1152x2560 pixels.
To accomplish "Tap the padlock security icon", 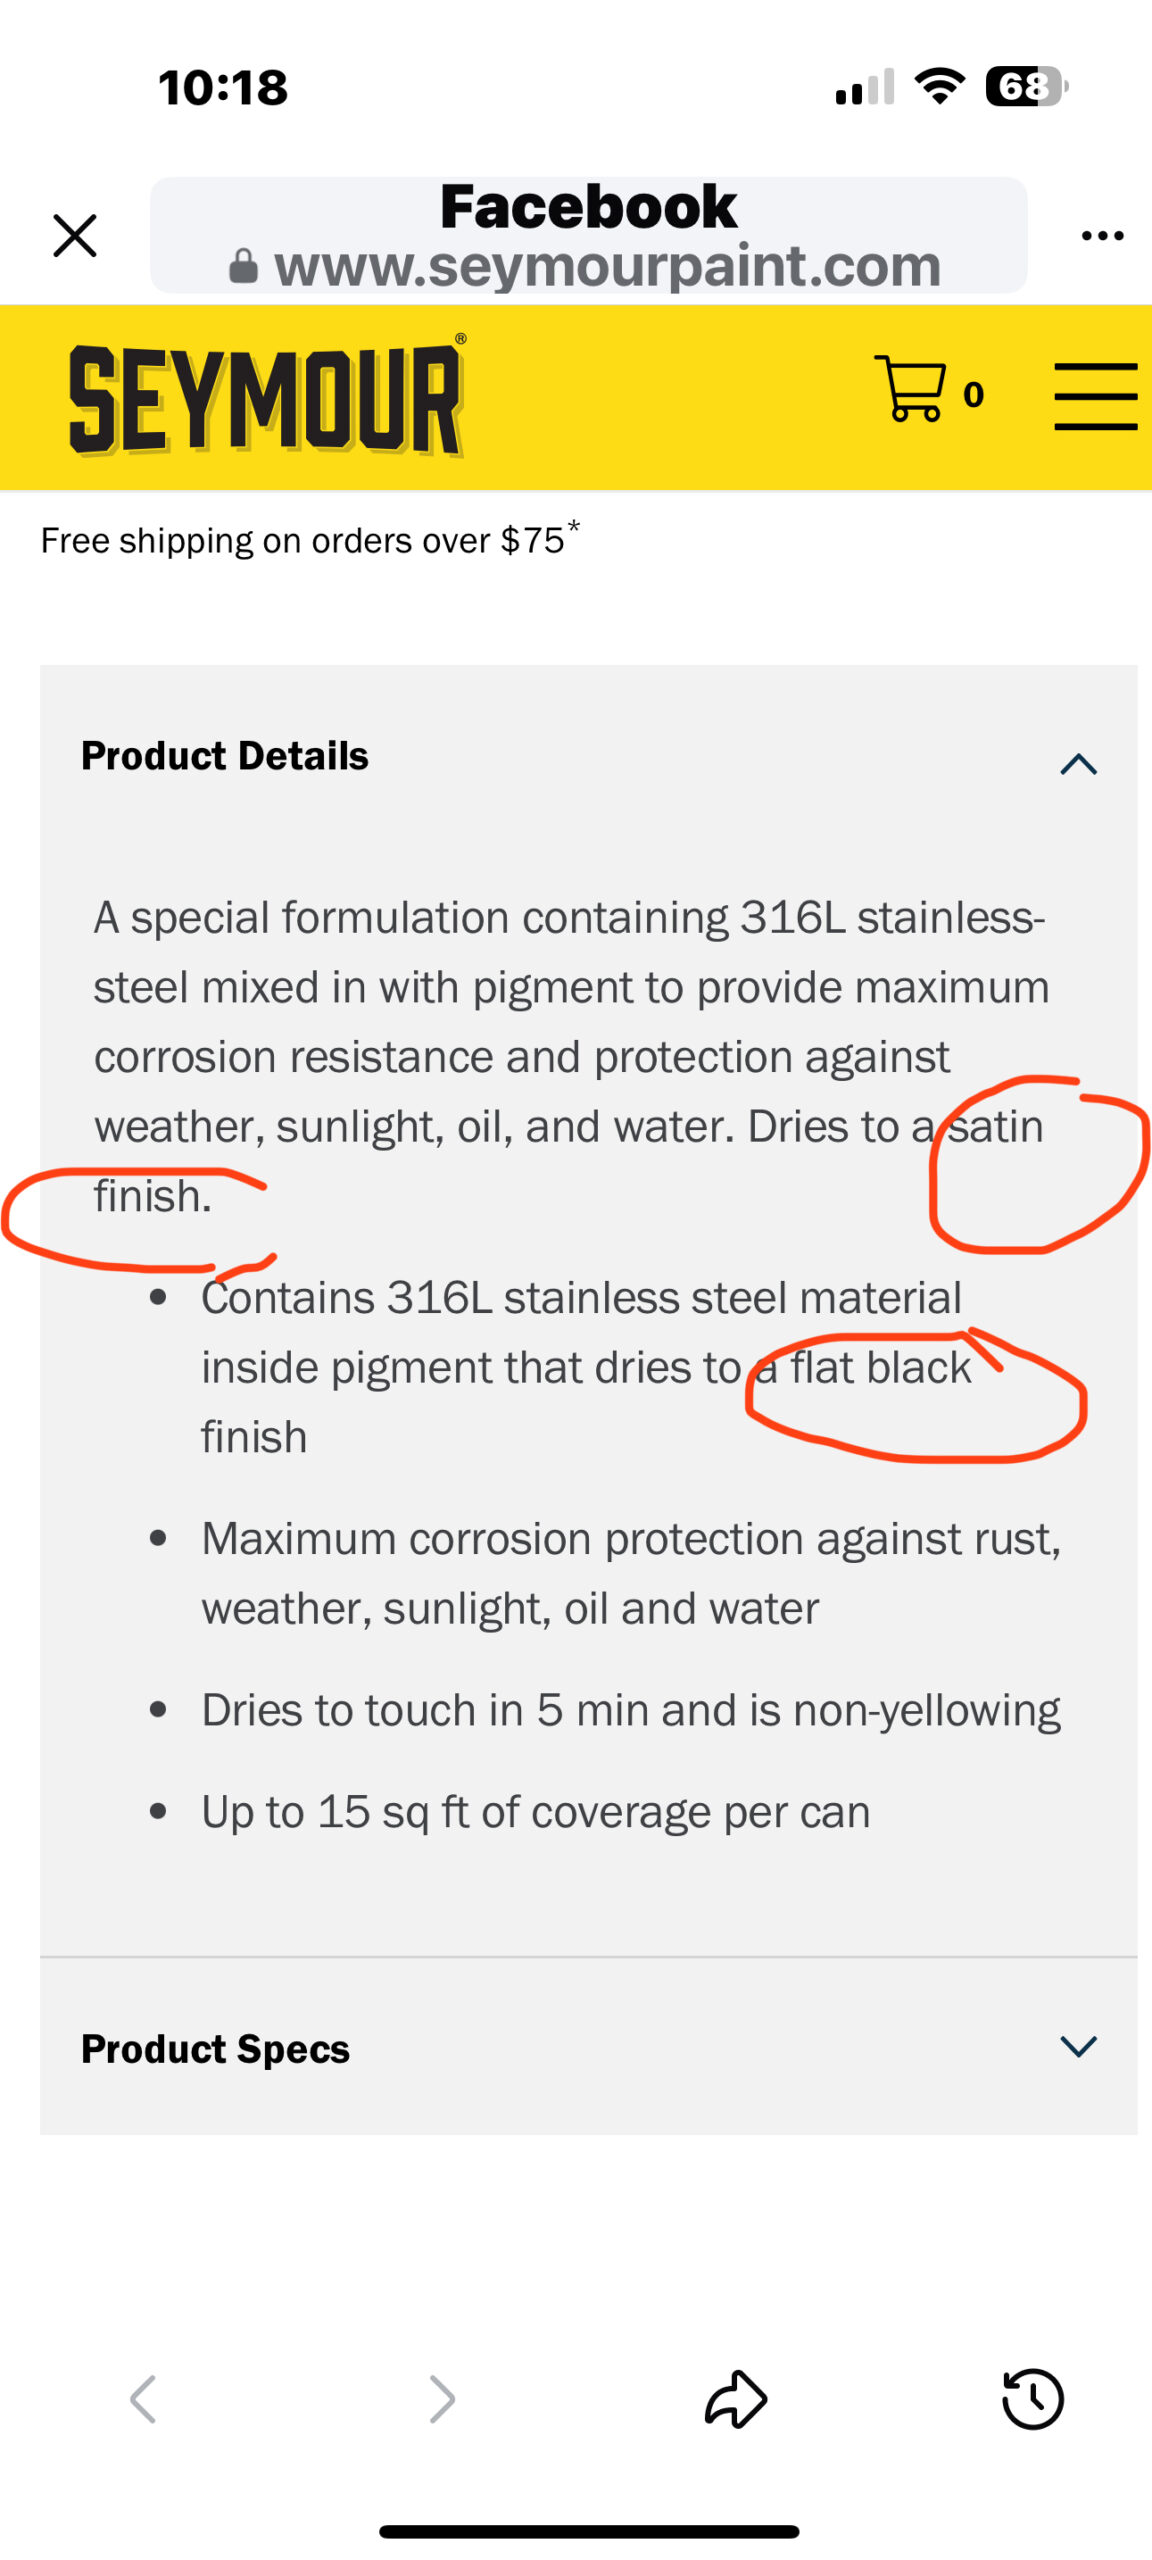I will (243, 266).
